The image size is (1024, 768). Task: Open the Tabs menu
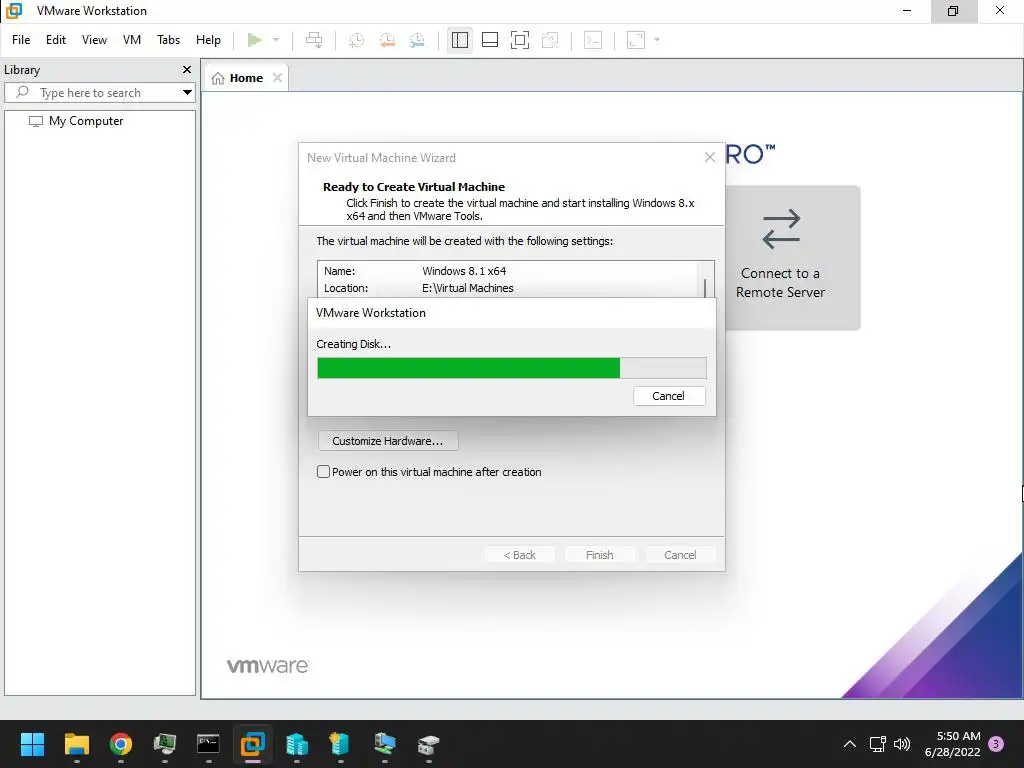click(168, 40)
